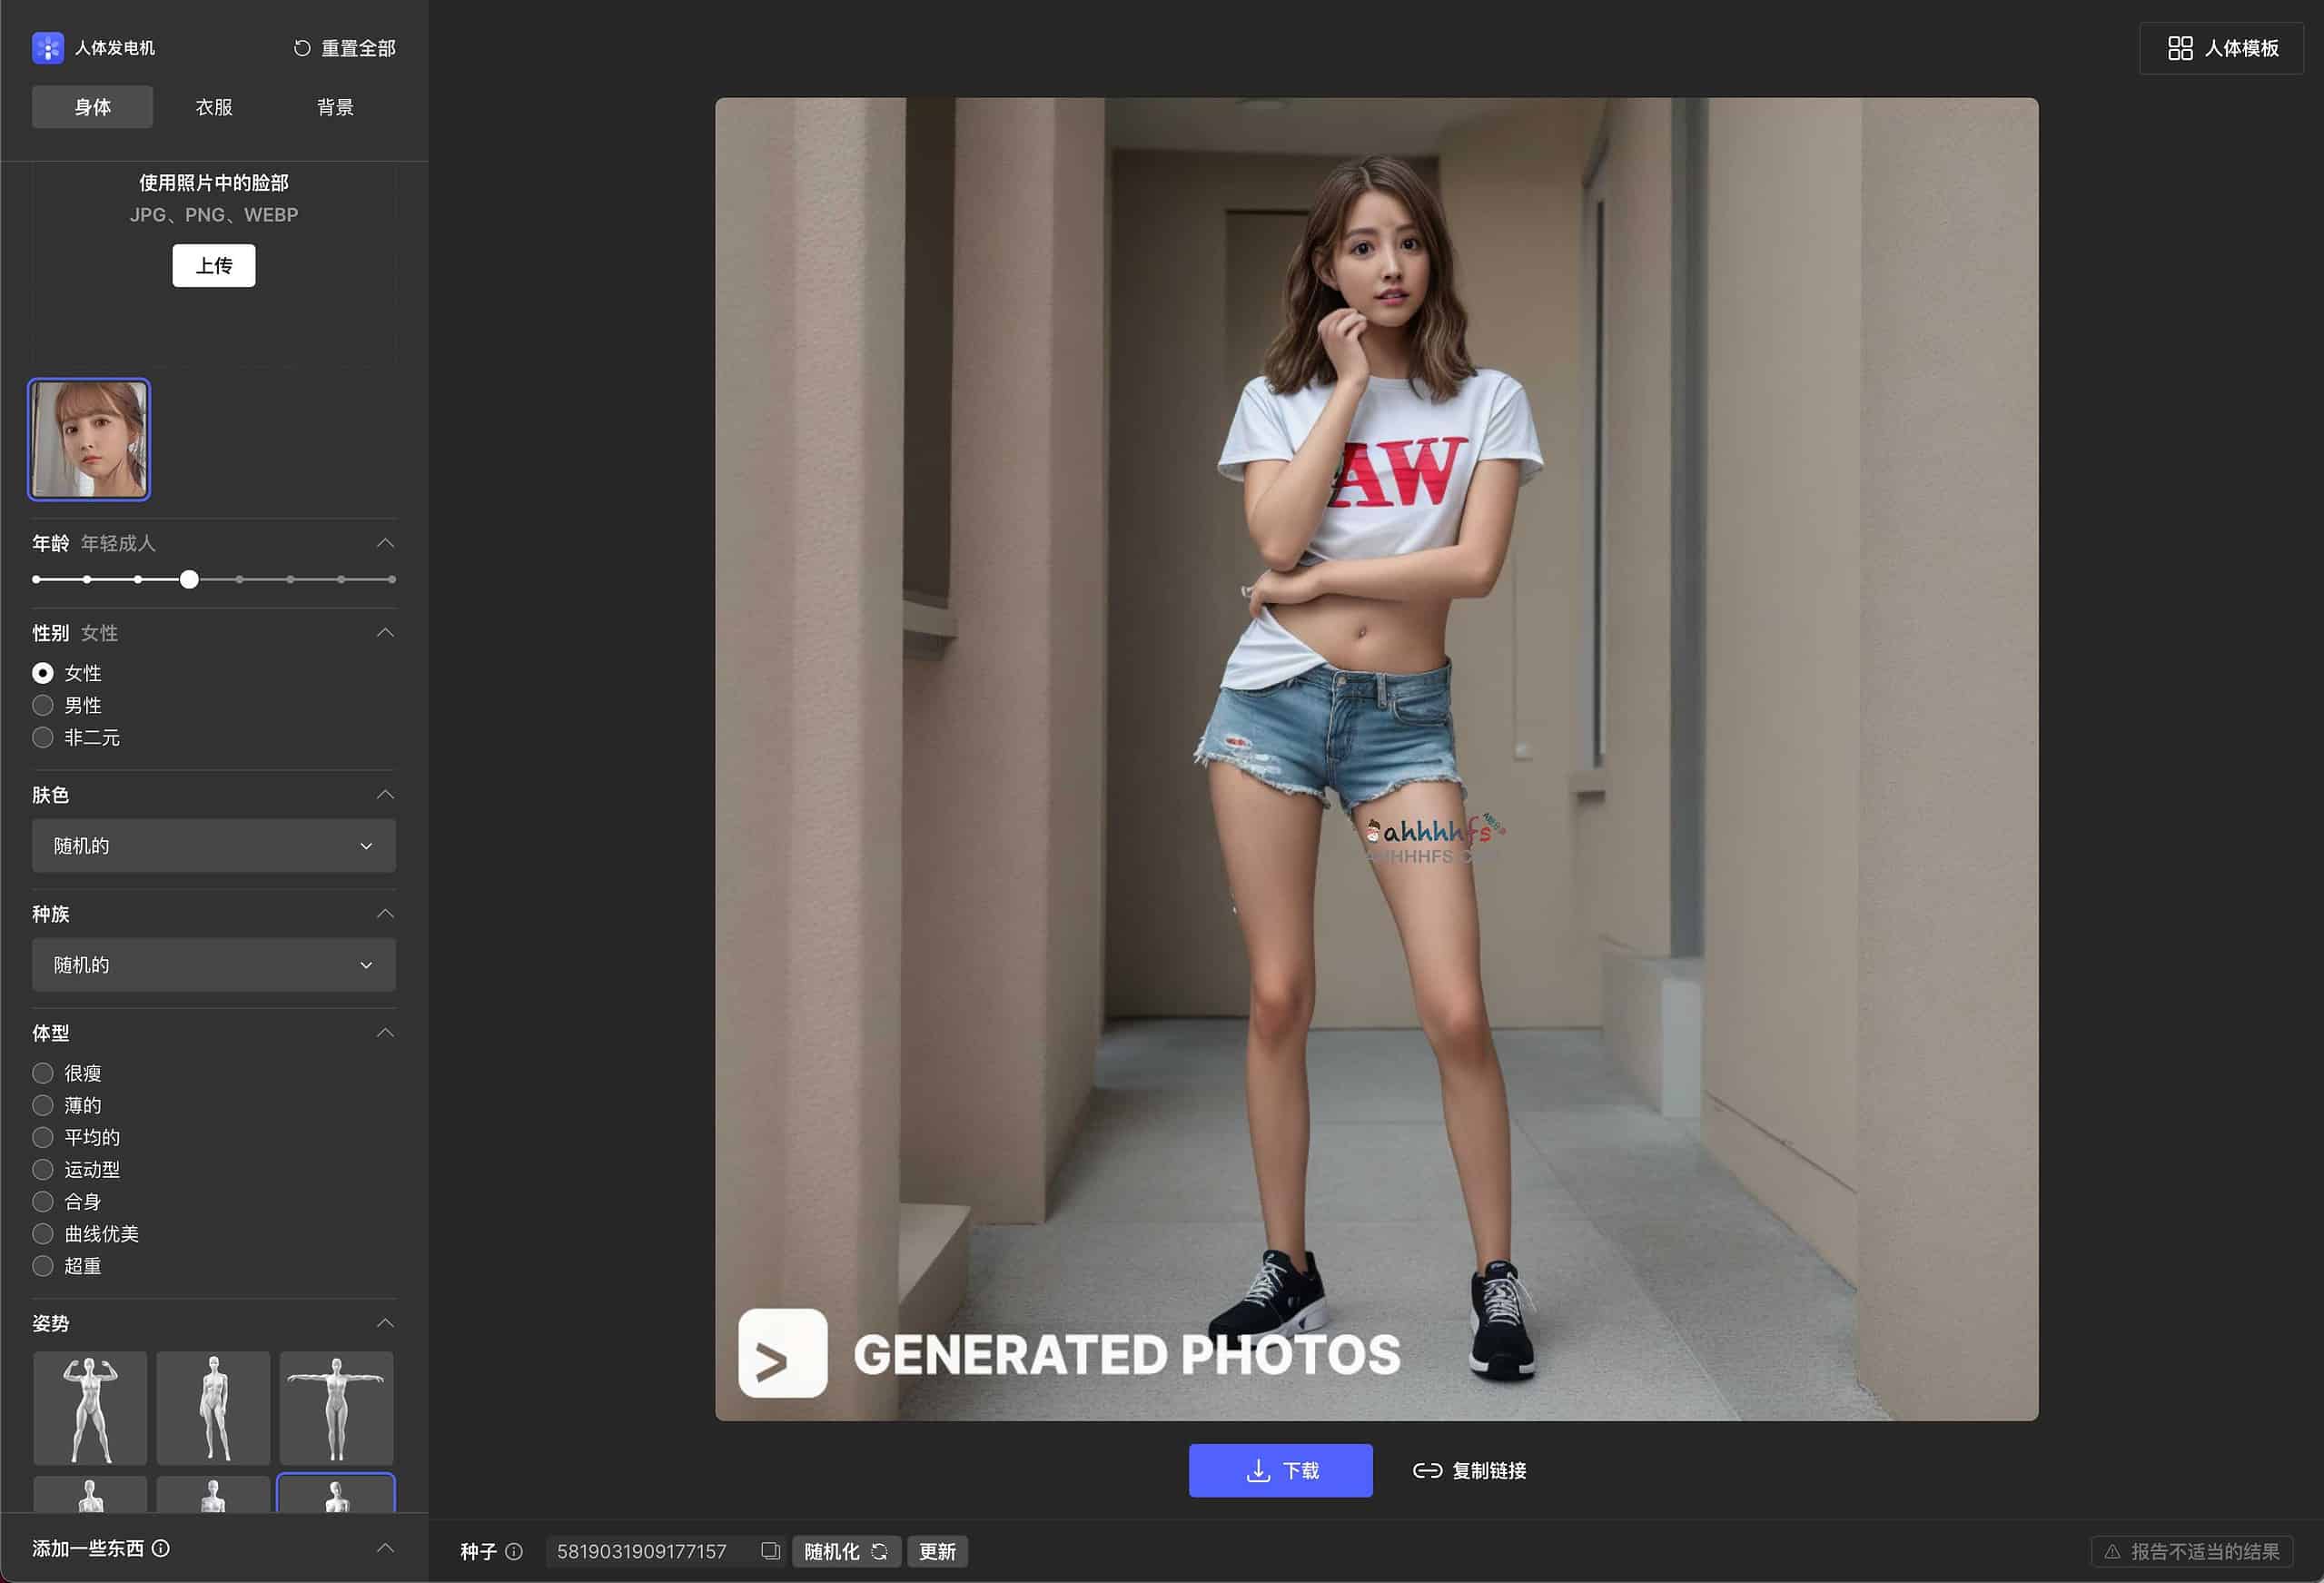The image size is (2324, 1583).
Task: Click the seed info icon
Action: (514, 1551)
